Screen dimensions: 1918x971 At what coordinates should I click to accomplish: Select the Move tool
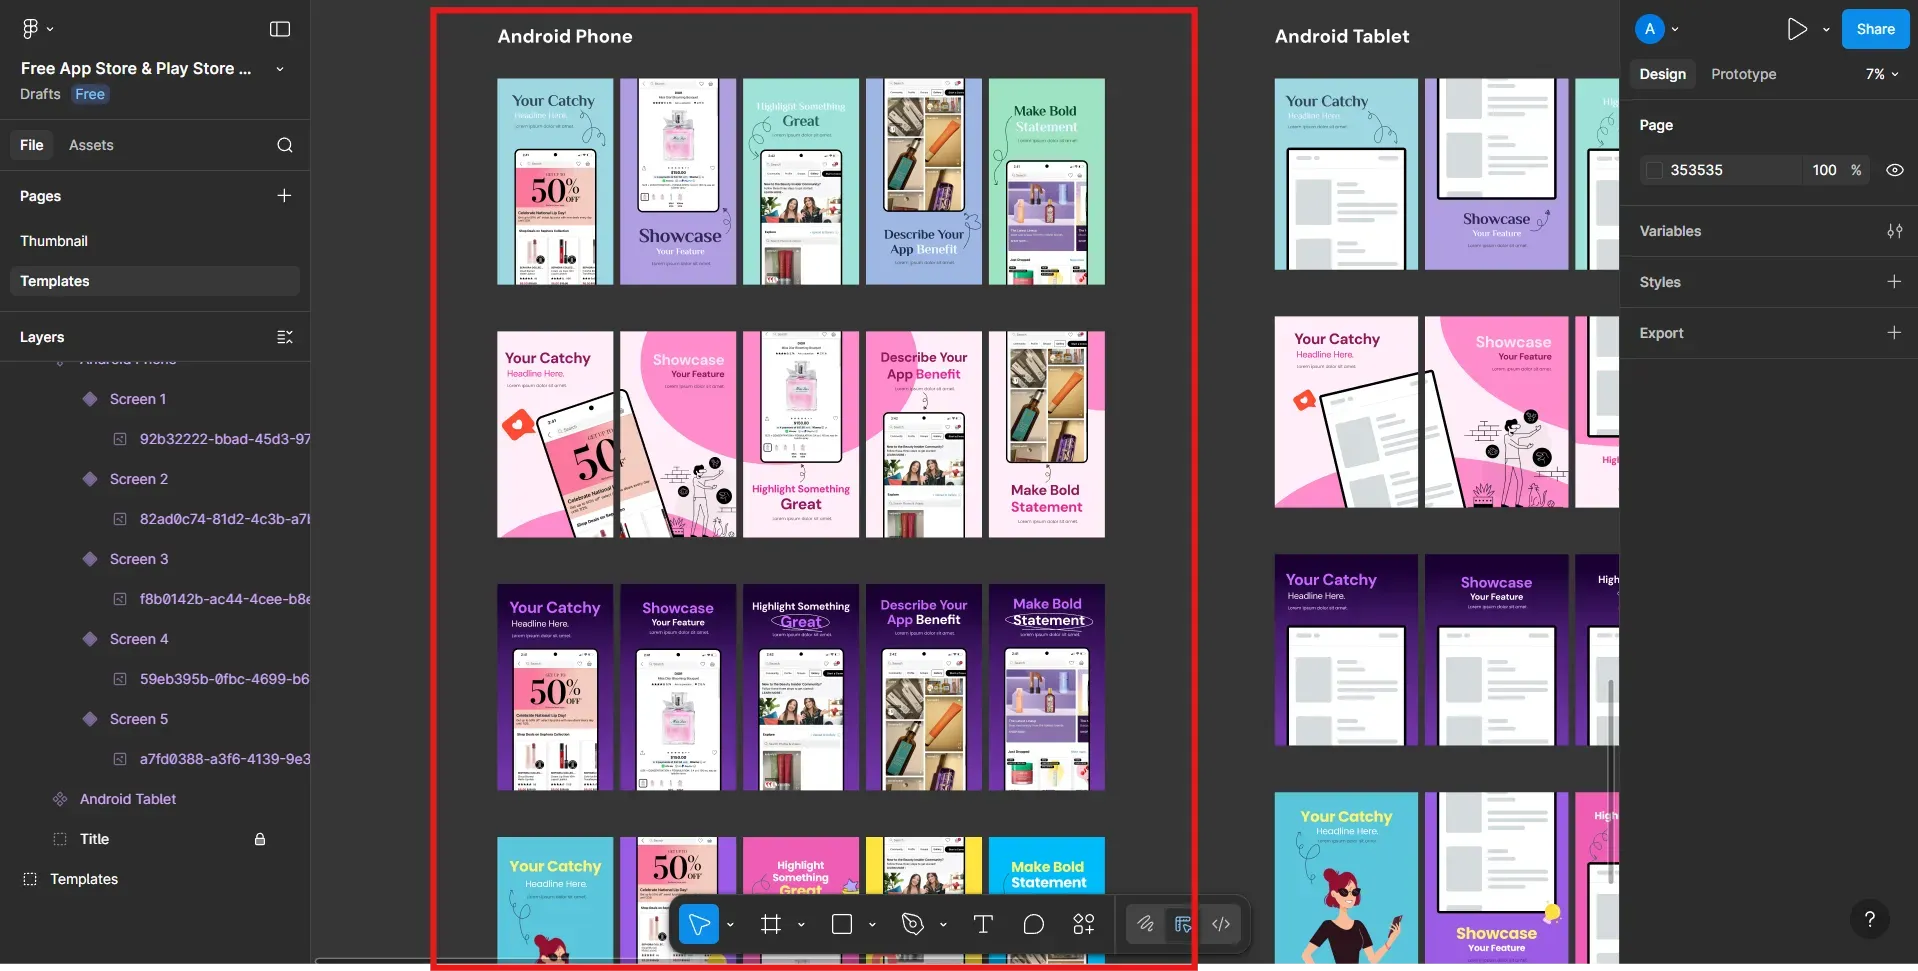click(x=700, y=924)
